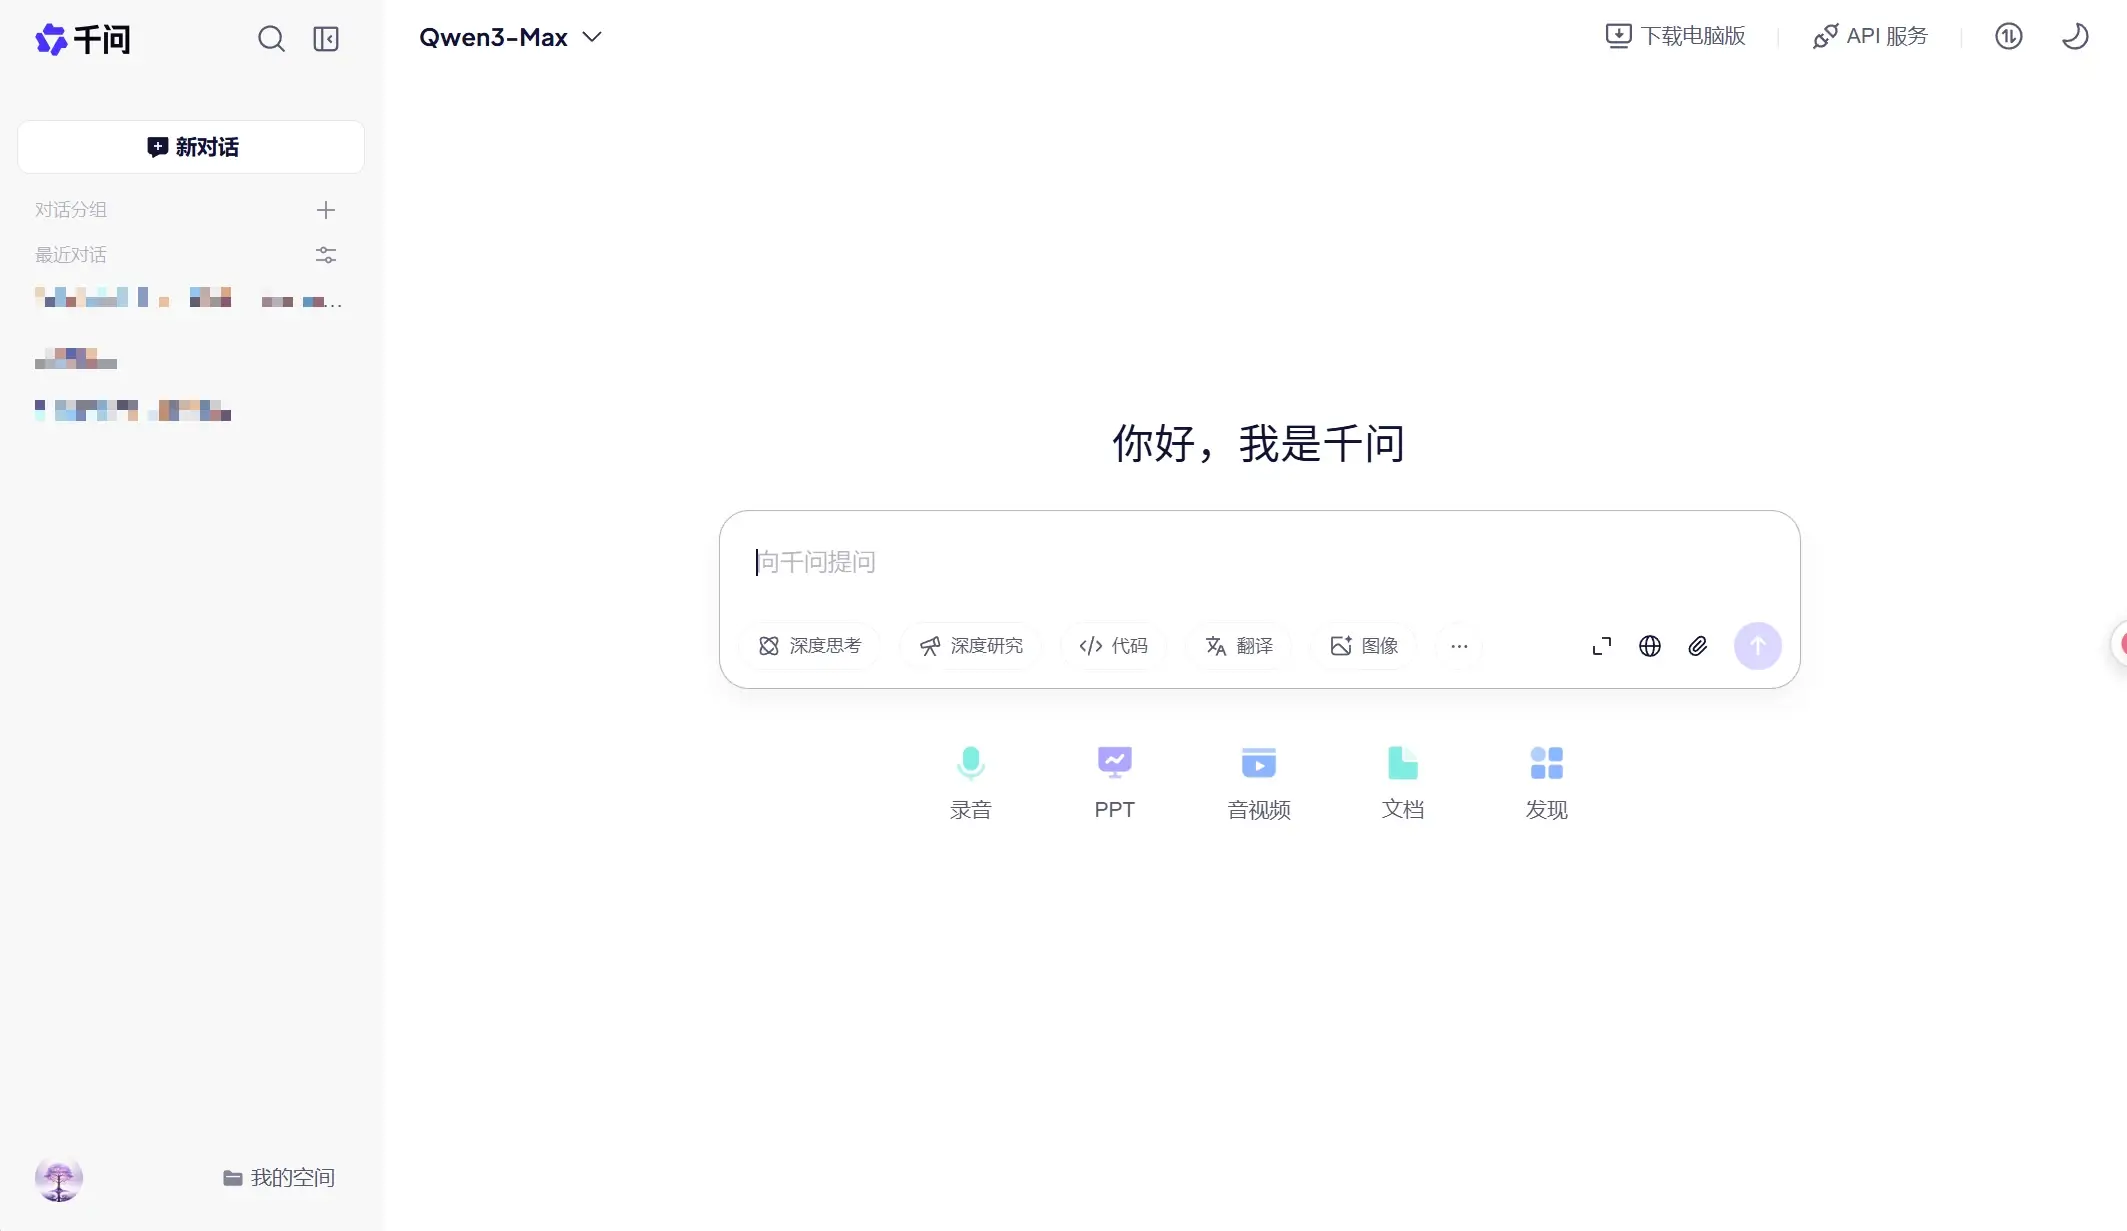Open recent conversations filter settings
This screenshot has height=1231, width=2127.
[326, 255]
